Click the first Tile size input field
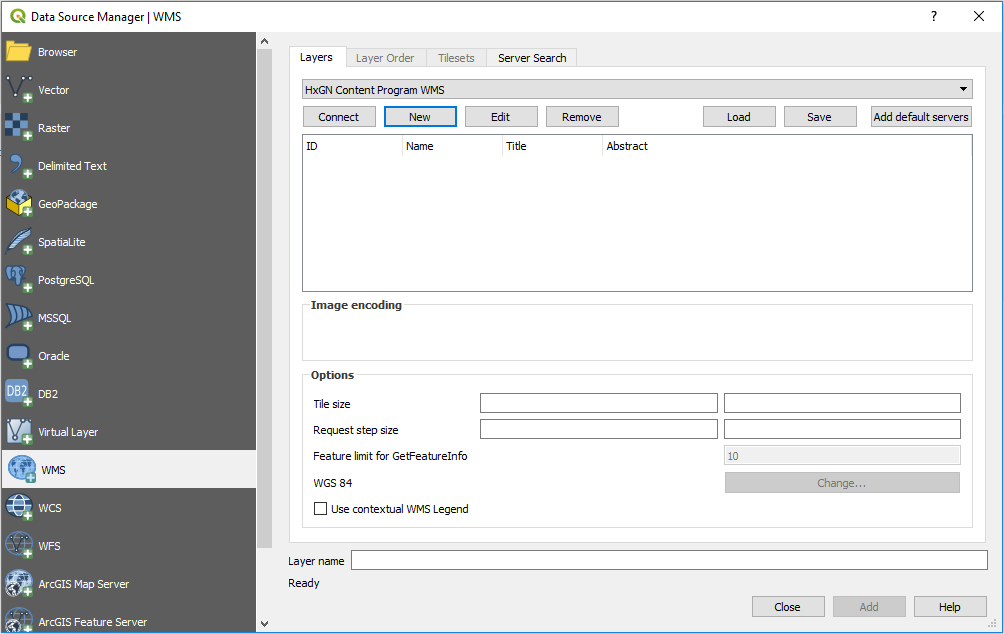 [x=598, y=404]
